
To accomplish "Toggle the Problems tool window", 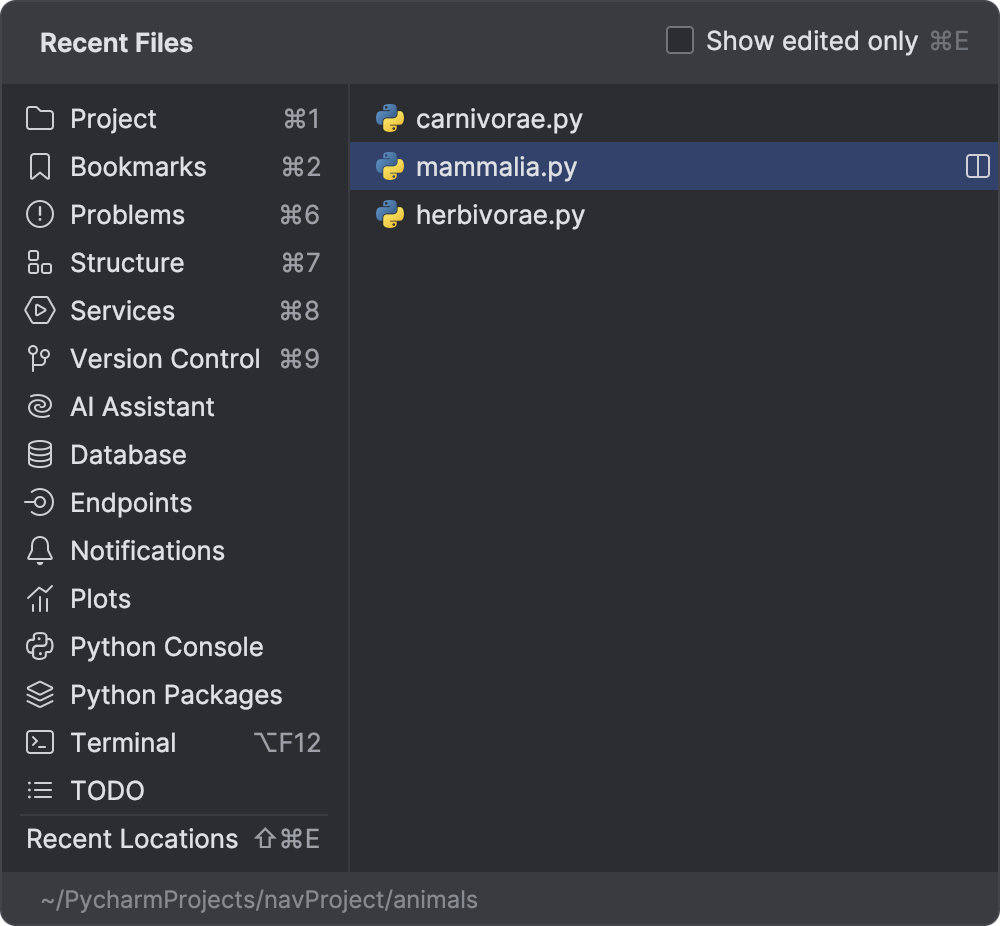I will 127,215.
